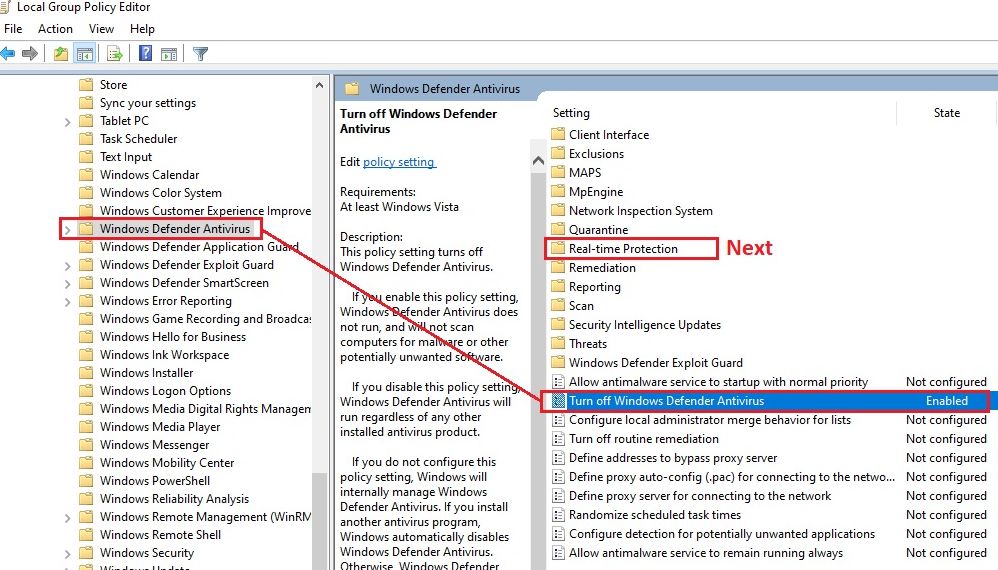Image resolution: width=998 pixels, height=570 pixels.
Task: Click the Client Interface folder icon
Action: tap(558, 134)
